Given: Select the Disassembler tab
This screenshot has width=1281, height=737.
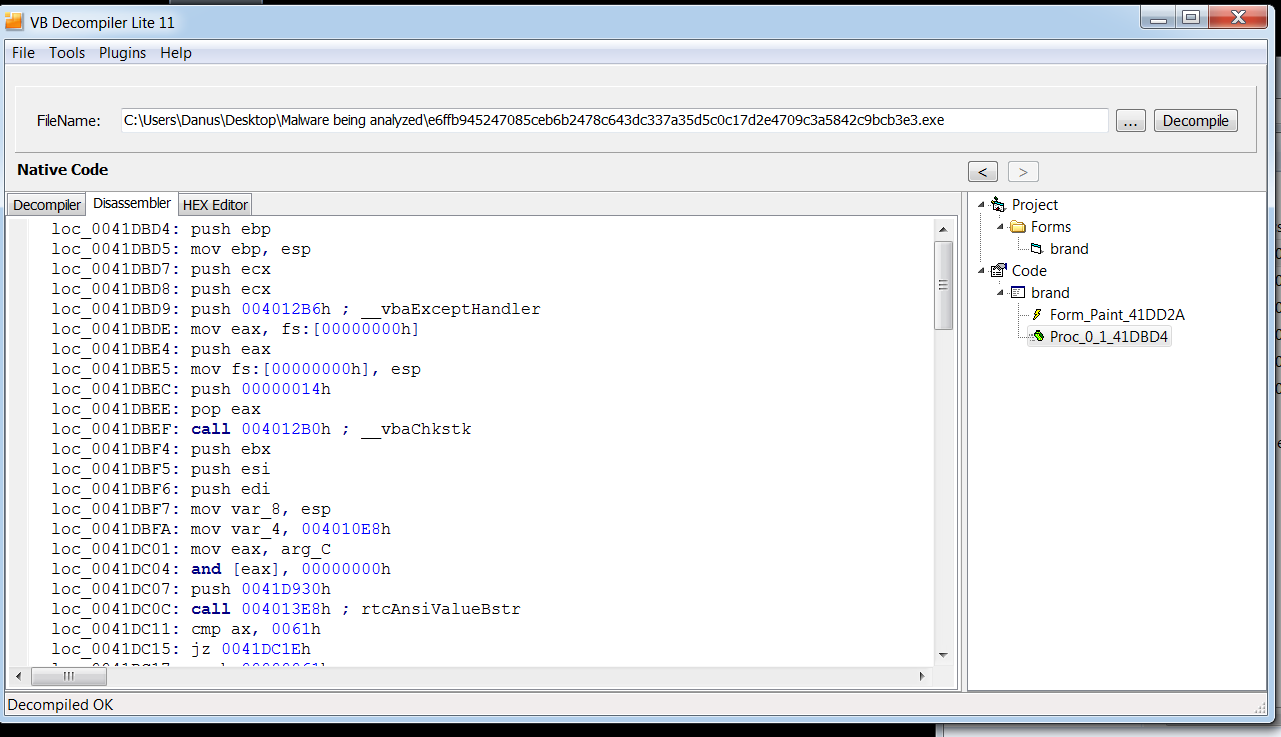Looking at the screenshot, I should [x=131, y=203].
